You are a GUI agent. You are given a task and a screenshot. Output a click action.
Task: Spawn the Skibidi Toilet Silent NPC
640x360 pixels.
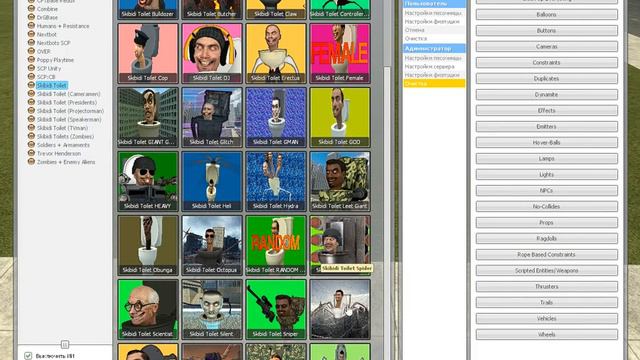point(212,309)
